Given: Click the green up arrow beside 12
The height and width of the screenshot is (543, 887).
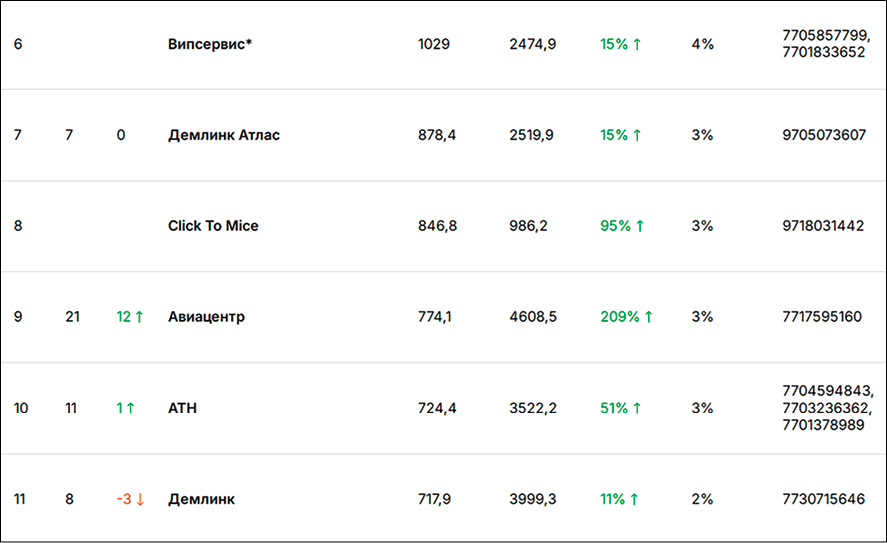Looking at the screenshot, I should pos(139,317).
